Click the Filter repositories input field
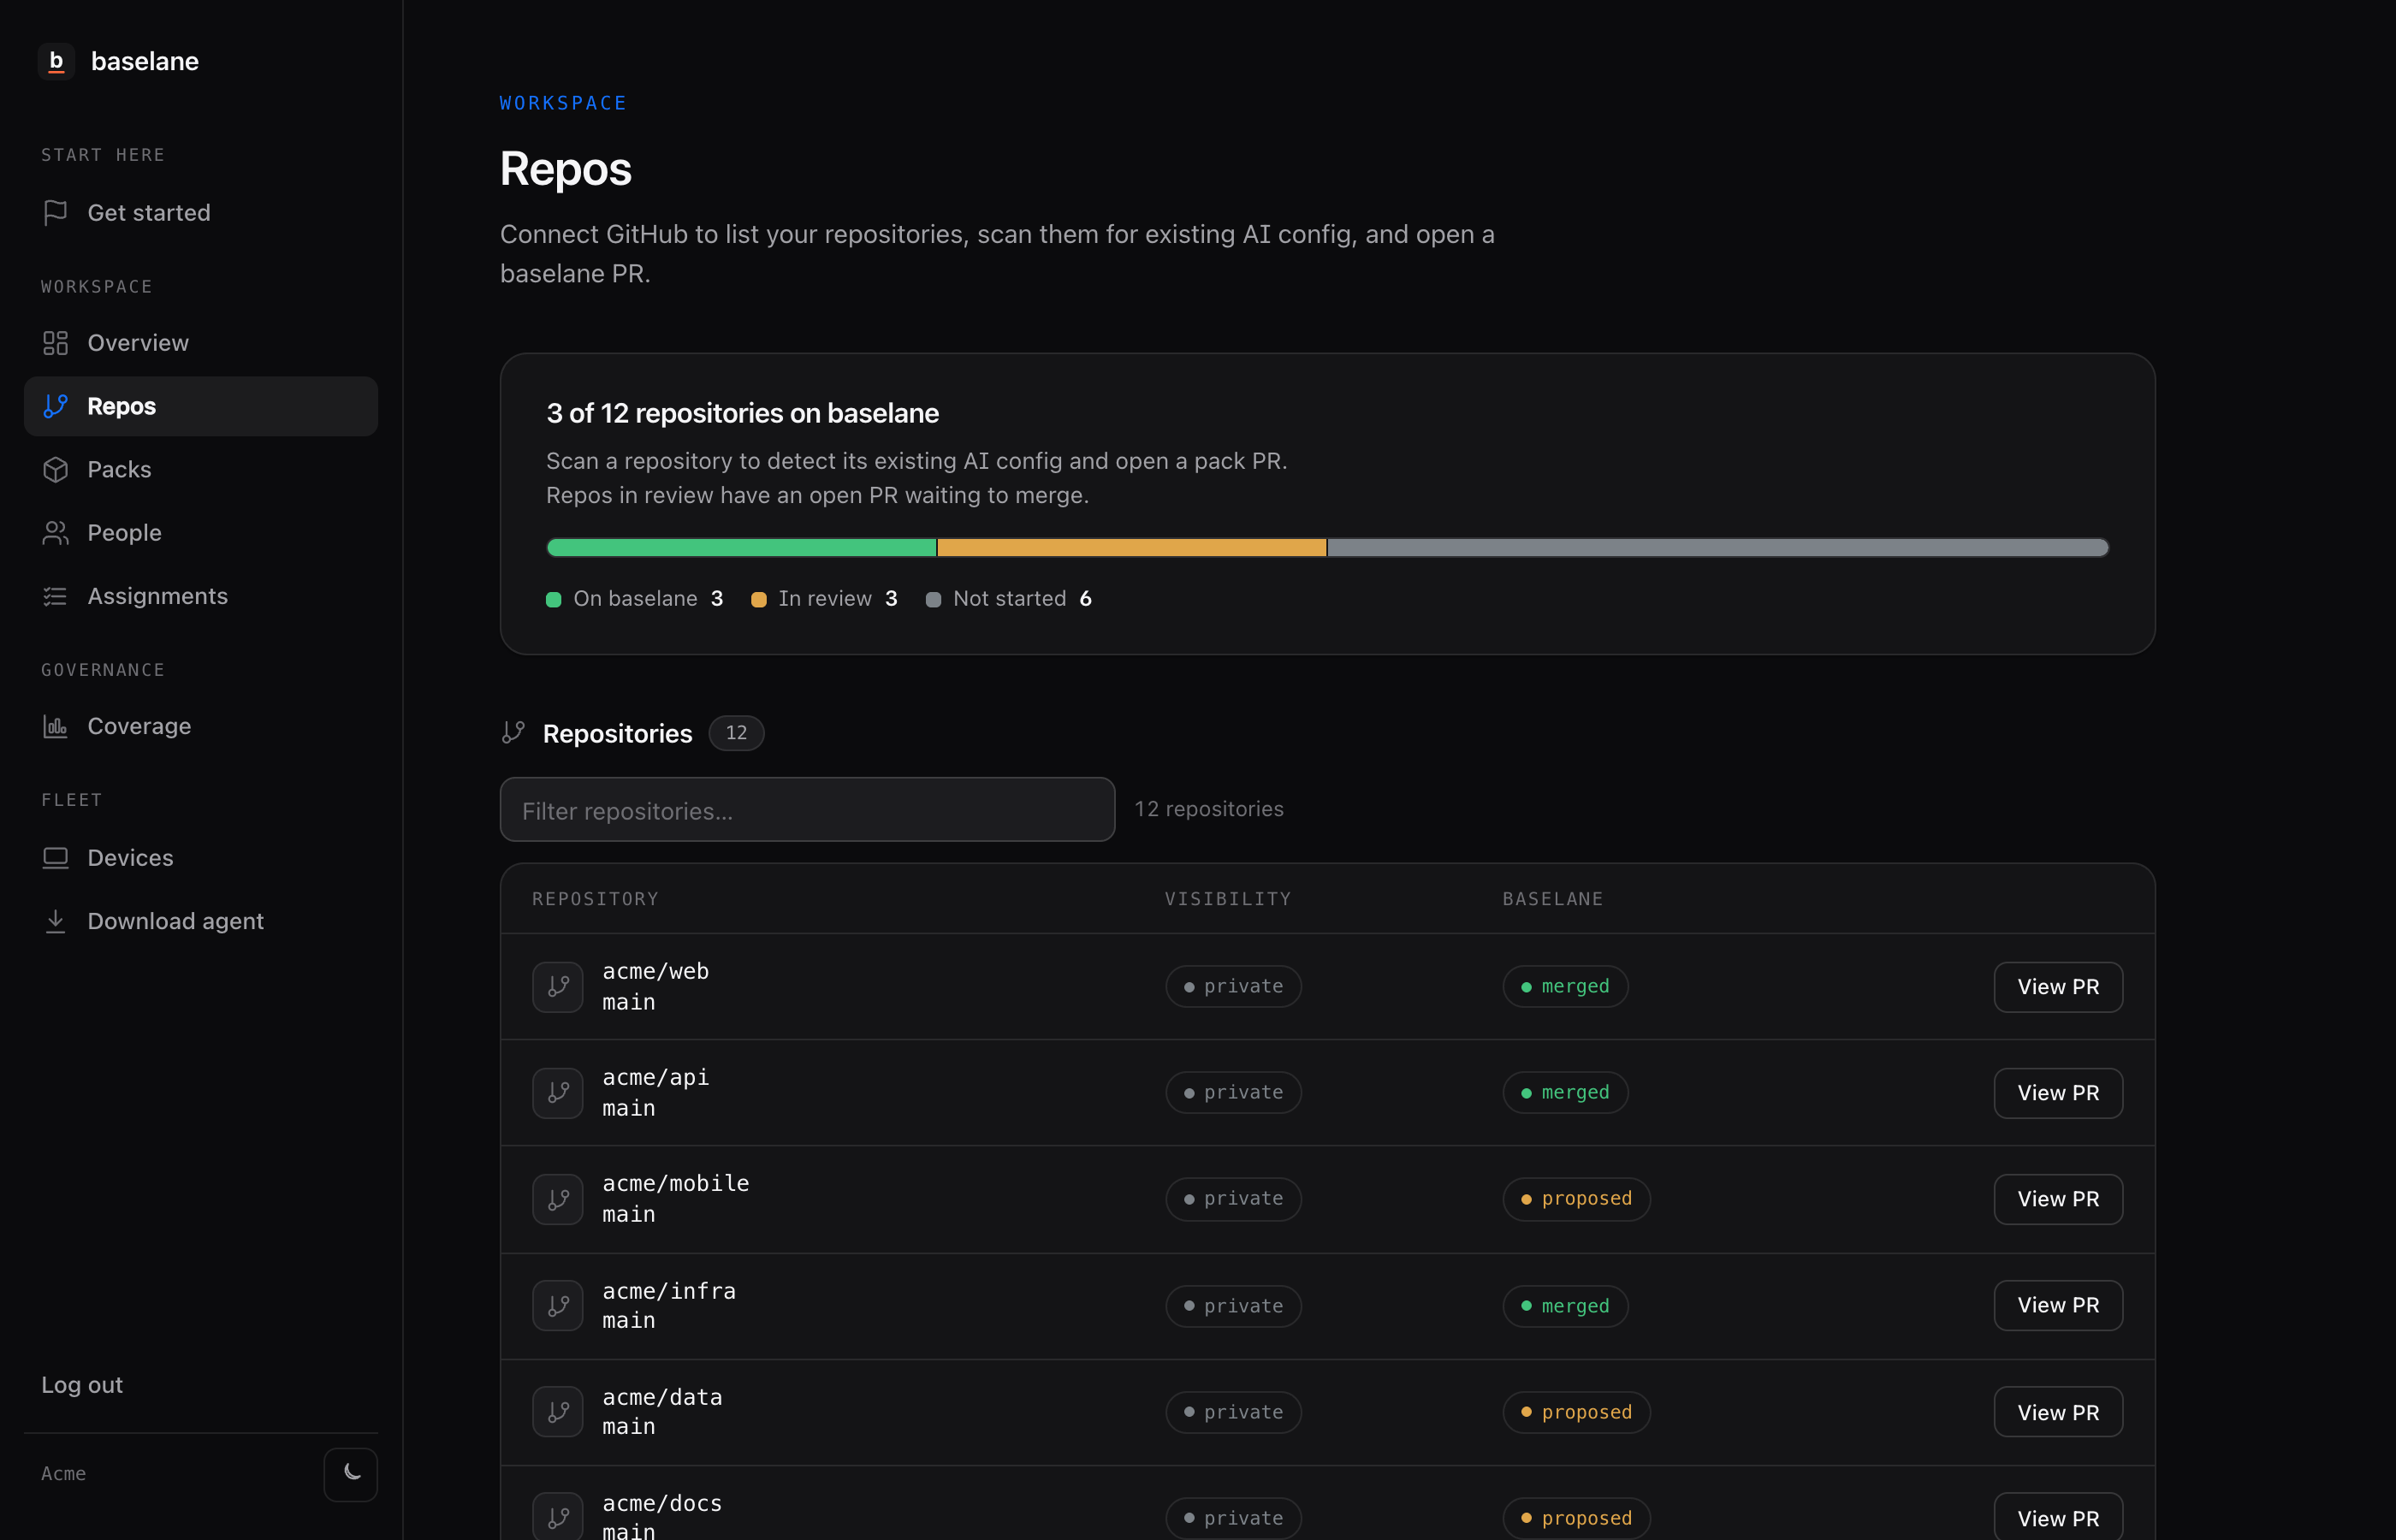Viewport: 2396px width, 1540px height. (807, 810)
